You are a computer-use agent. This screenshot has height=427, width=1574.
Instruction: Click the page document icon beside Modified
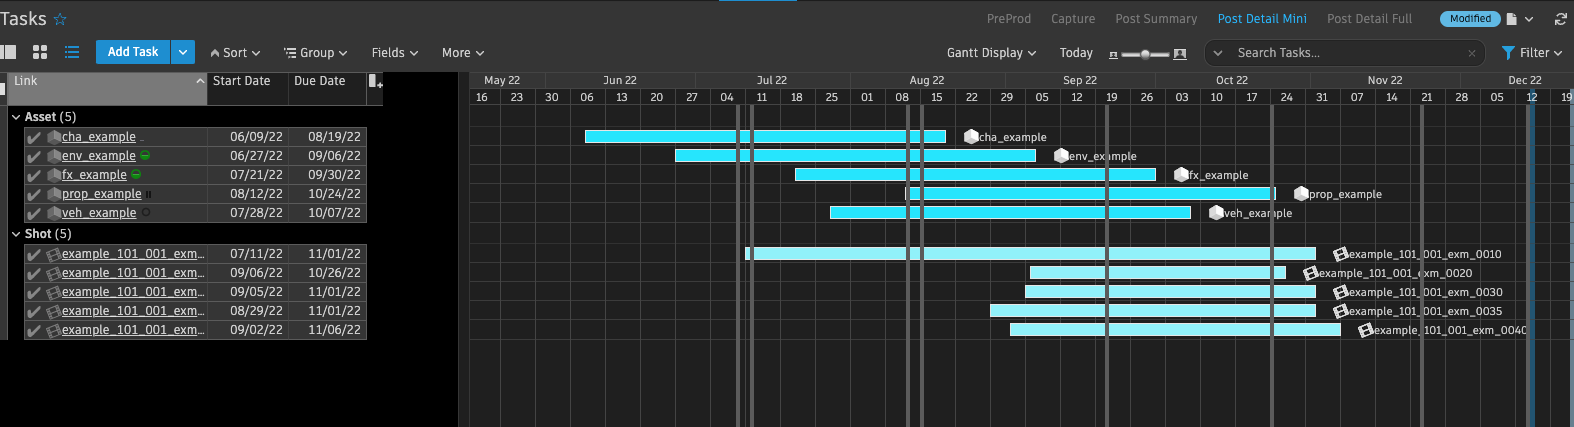1512,19
